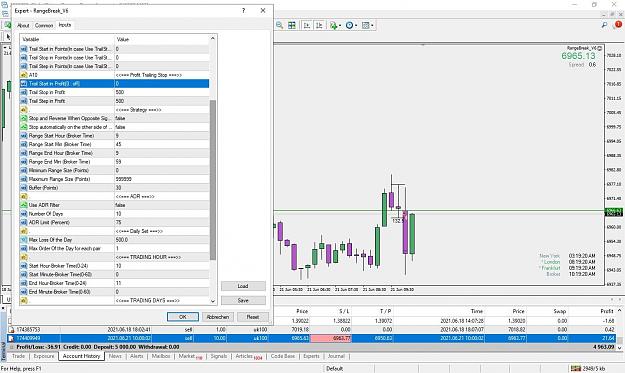Click the OK button

coord(183,317)
